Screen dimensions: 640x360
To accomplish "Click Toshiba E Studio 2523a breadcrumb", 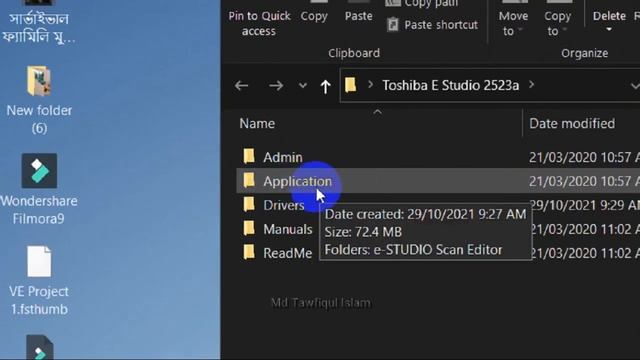I will [x=451, y=85].
